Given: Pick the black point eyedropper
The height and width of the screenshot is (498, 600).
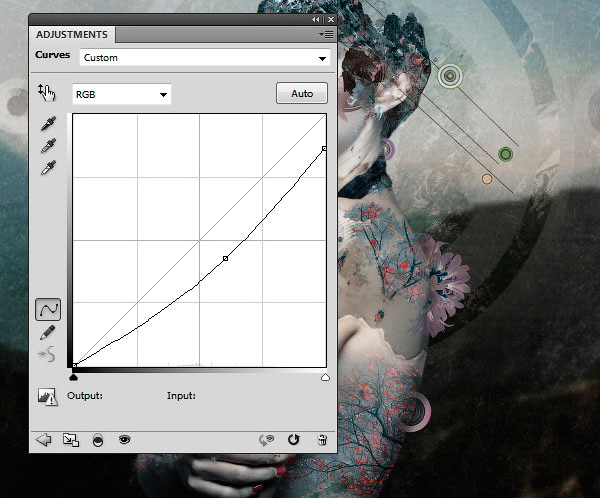Looking at the screenshot, I should pos(48,124).
